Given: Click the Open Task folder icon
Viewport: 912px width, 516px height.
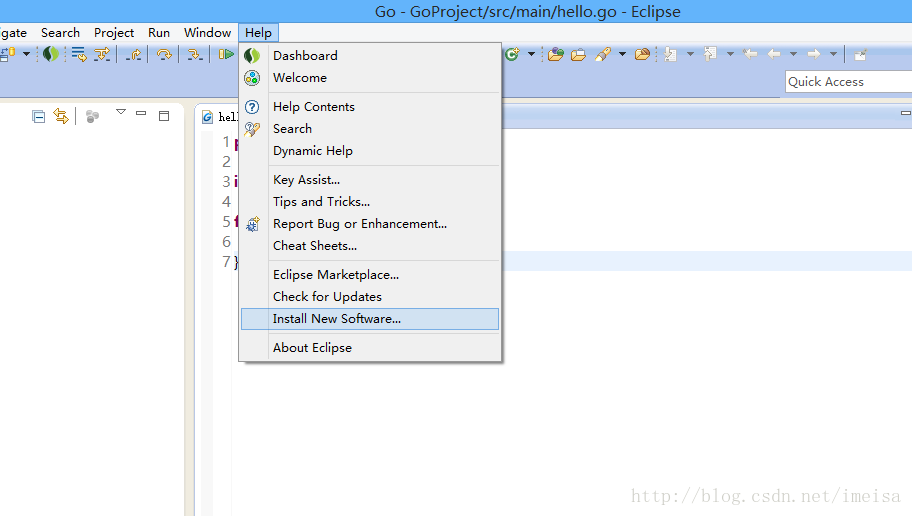Looking at the screenshot, I should [578, 55].
